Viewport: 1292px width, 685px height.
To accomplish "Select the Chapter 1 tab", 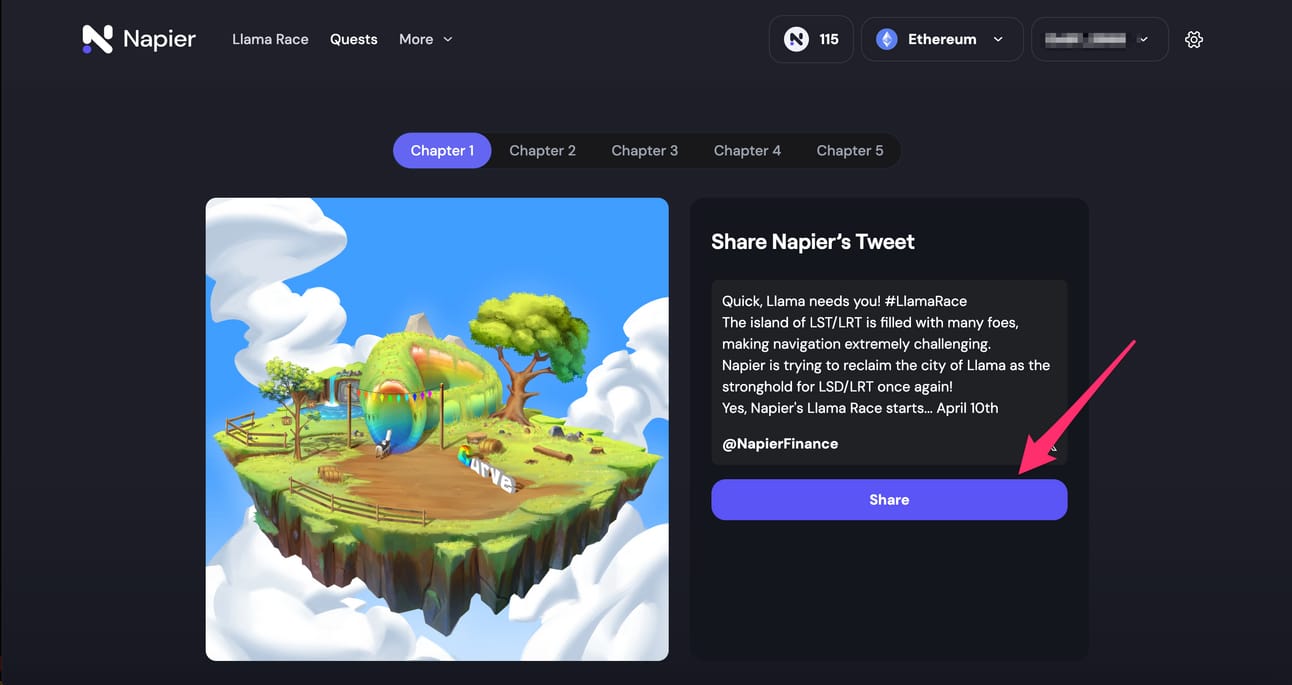I will tap(442, 150).
